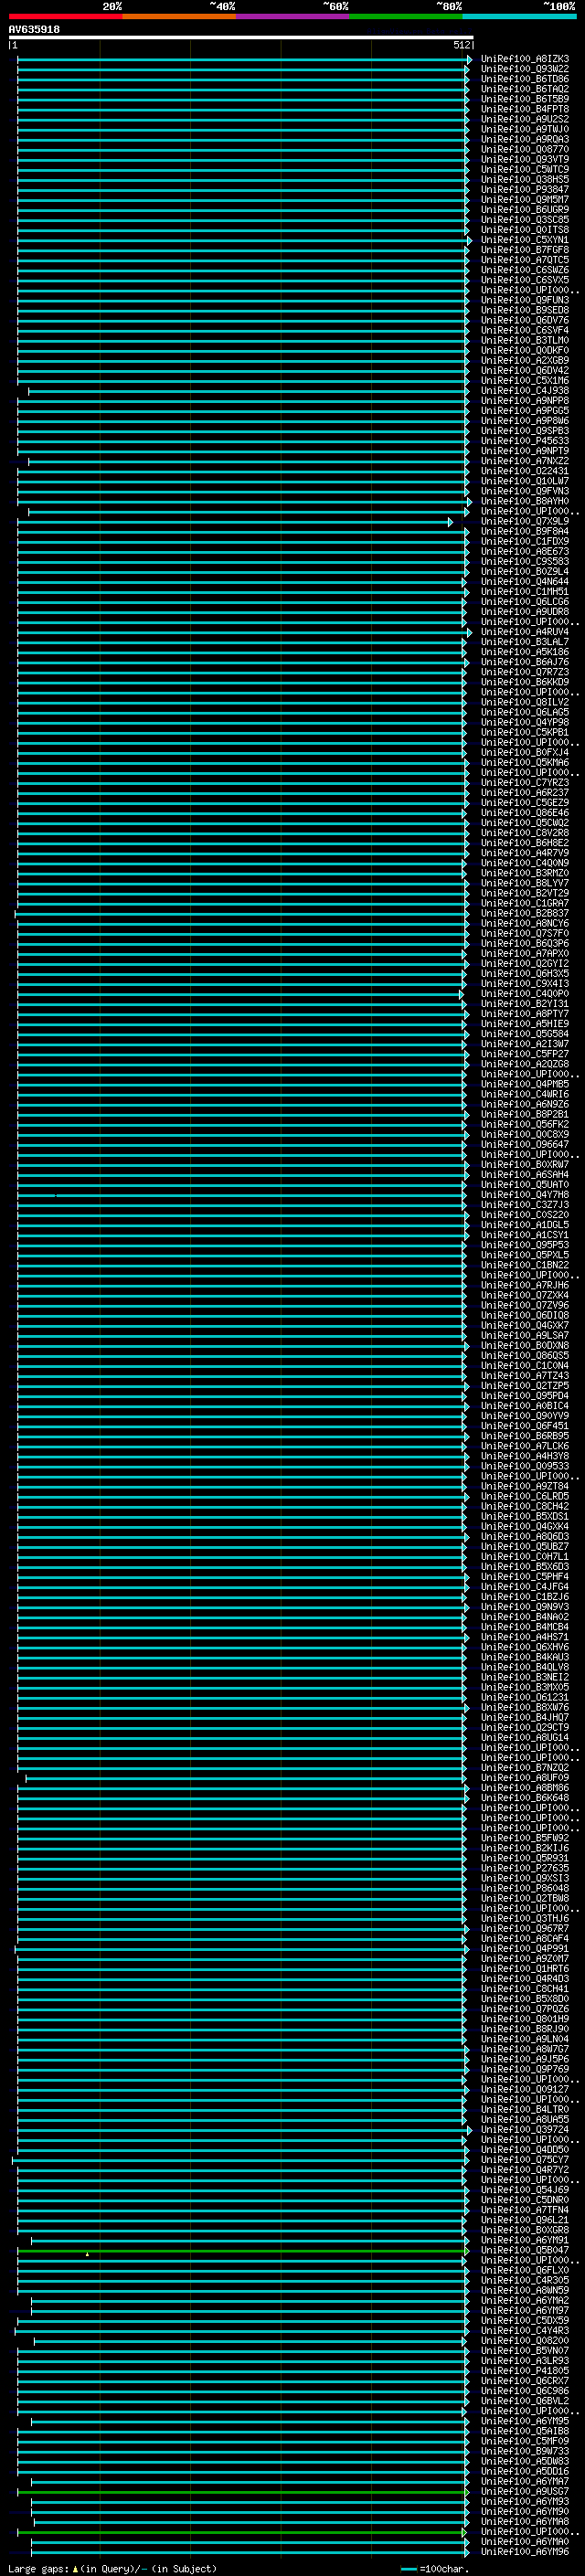Select hit label UniRef100_Q6F451
The image size is (585, 2576).
click(x=525, y=1426)
